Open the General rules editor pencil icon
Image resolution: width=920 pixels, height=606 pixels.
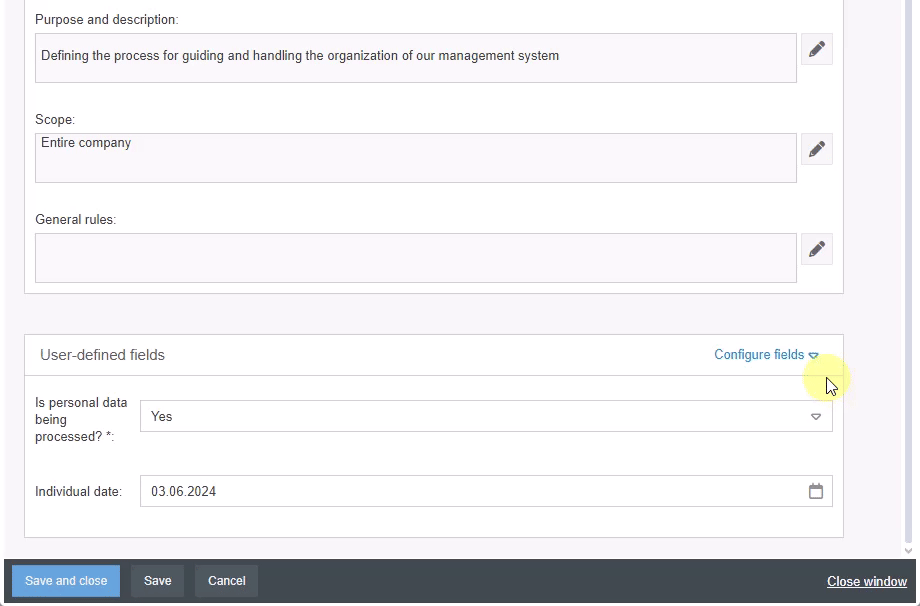[817, 249]
